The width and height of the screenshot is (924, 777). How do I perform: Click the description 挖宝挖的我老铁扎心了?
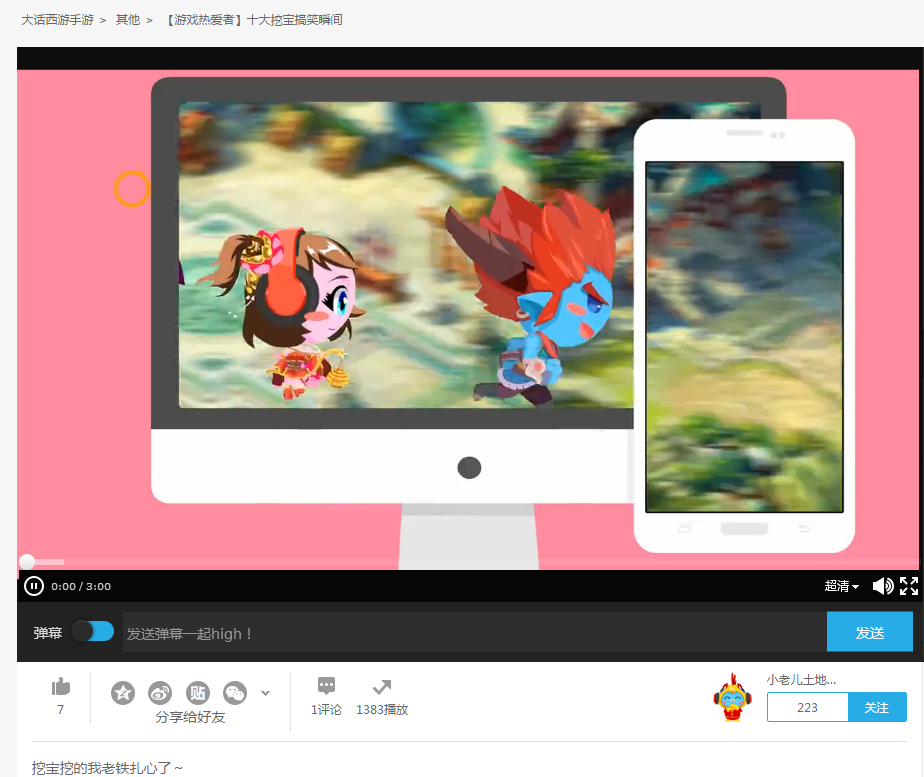pos(107,768)
